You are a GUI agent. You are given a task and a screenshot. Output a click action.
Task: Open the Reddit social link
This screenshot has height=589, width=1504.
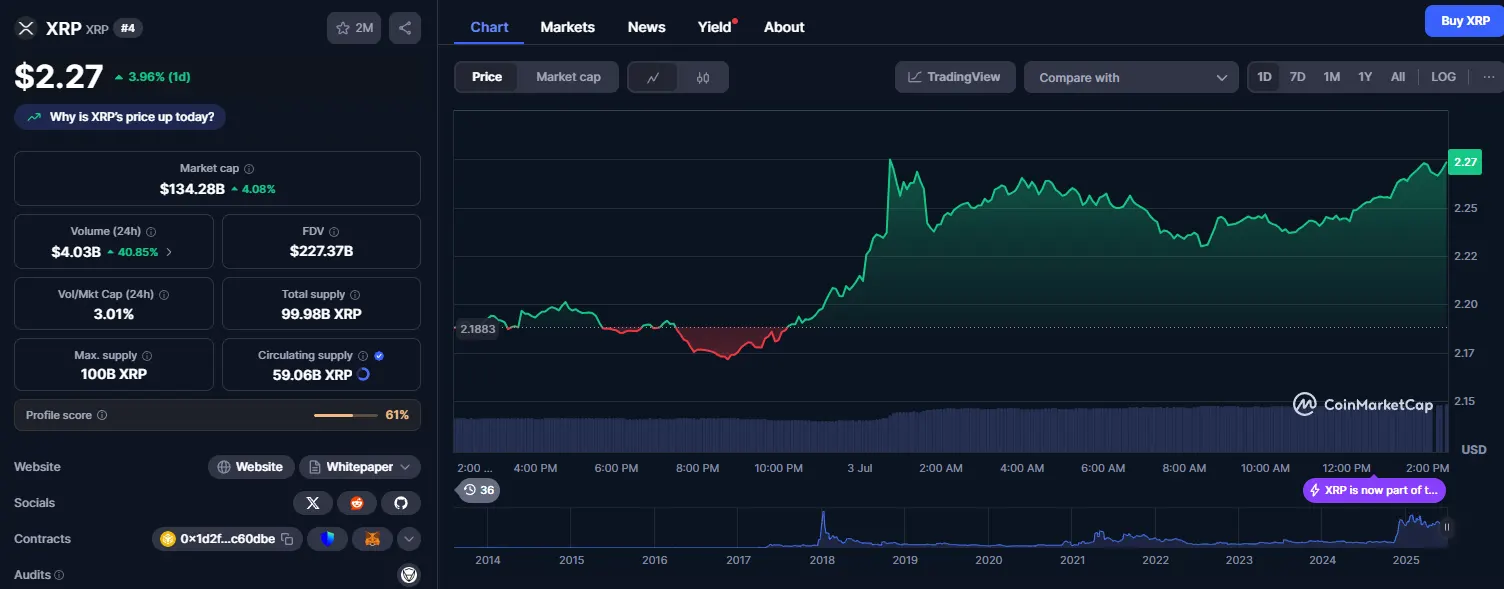[x=357, y=503]
